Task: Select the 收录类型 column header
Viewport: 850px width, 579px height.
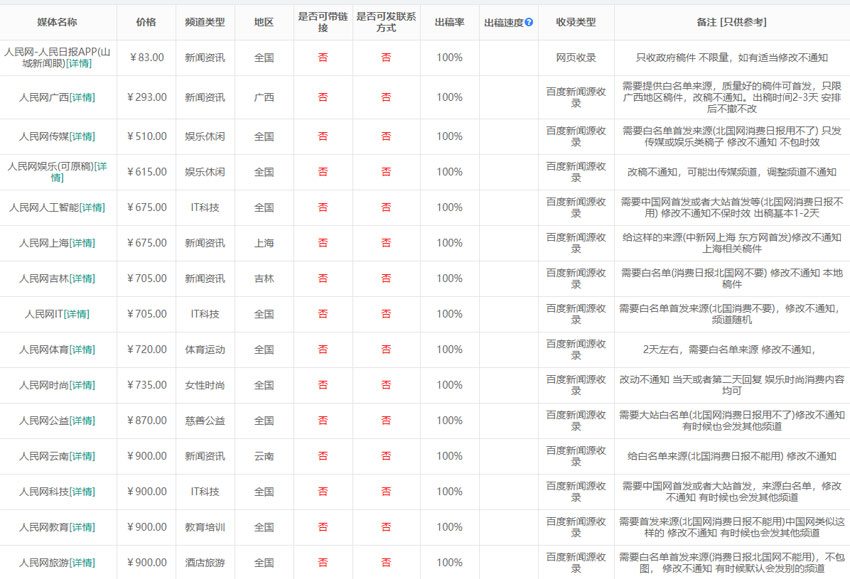Action: click(x=575, y=22)
